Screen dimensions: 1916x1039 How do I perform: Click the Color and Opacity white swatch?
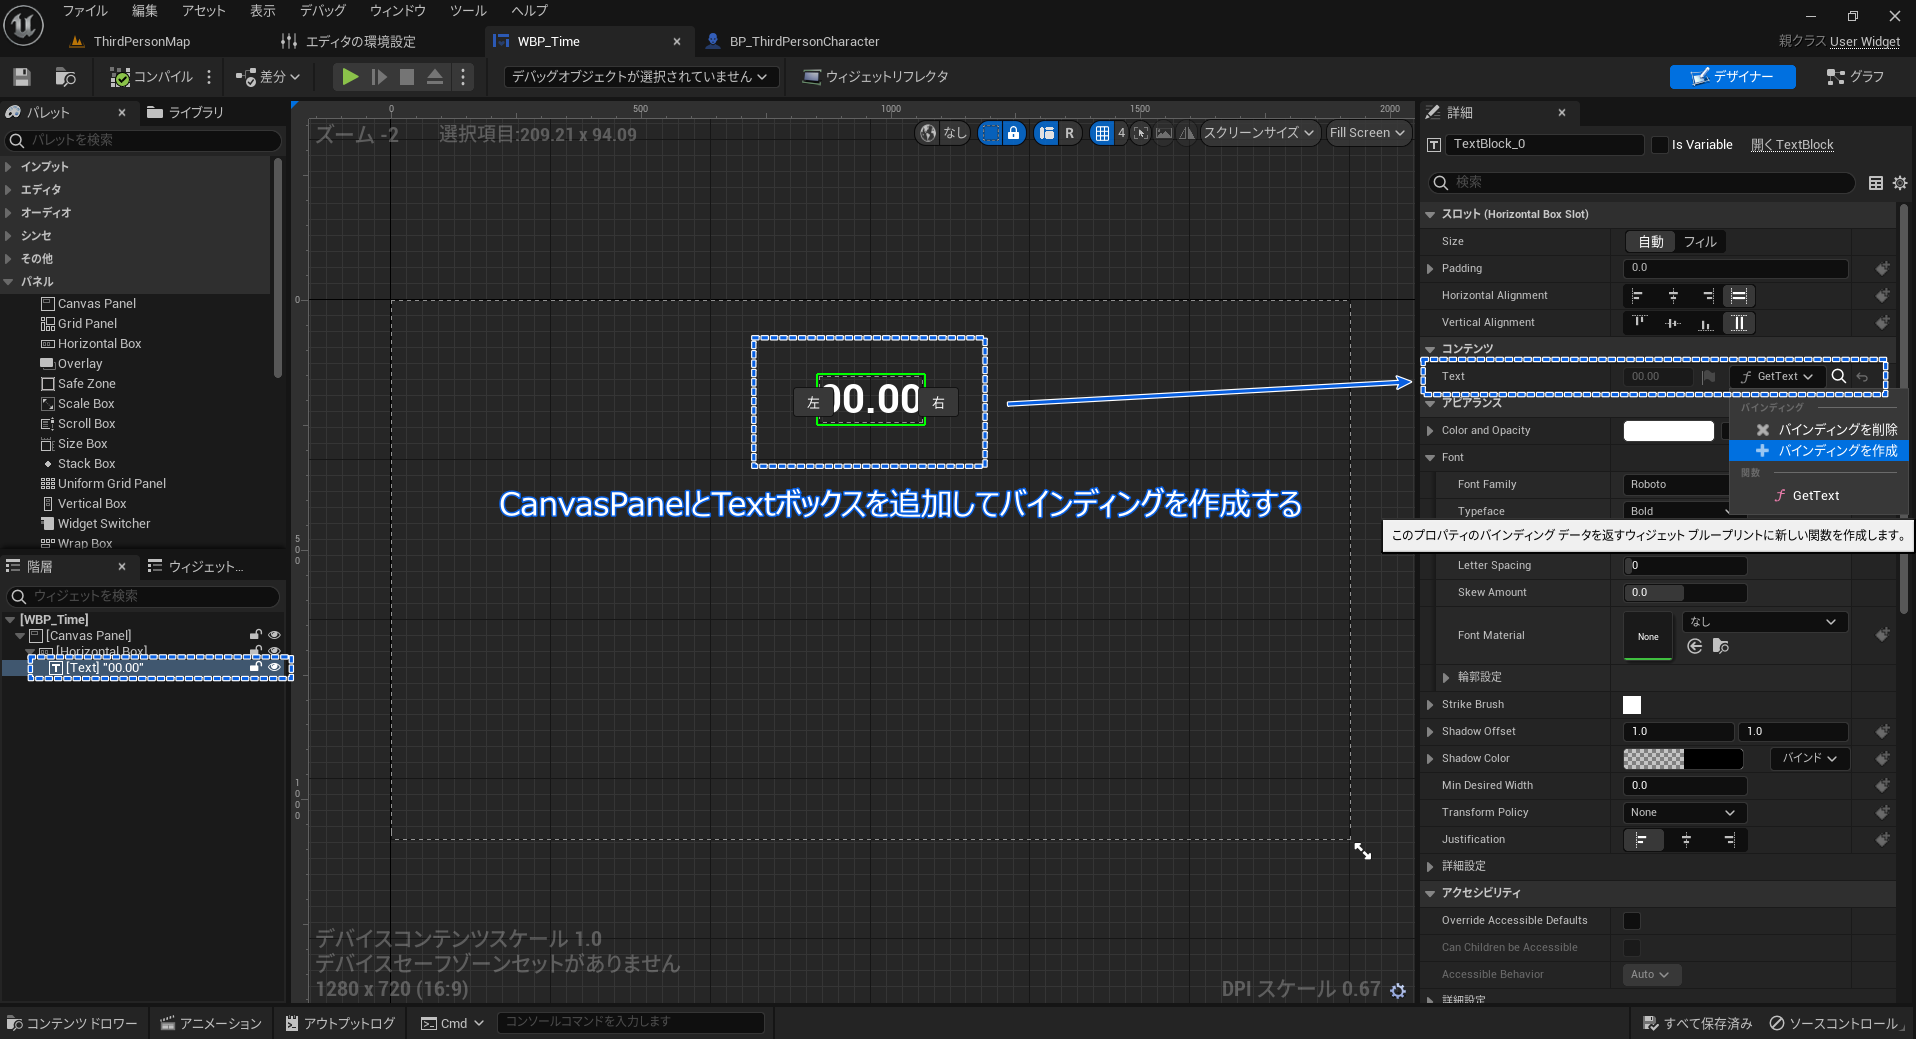coord(1668,430)
